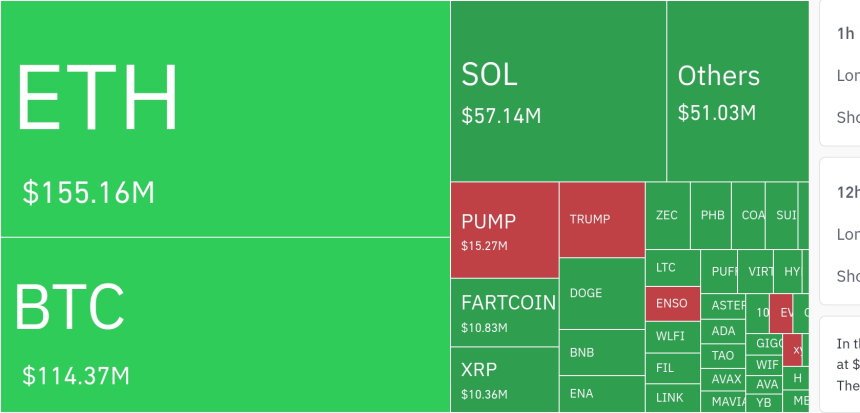Click the ENA block

601,393
